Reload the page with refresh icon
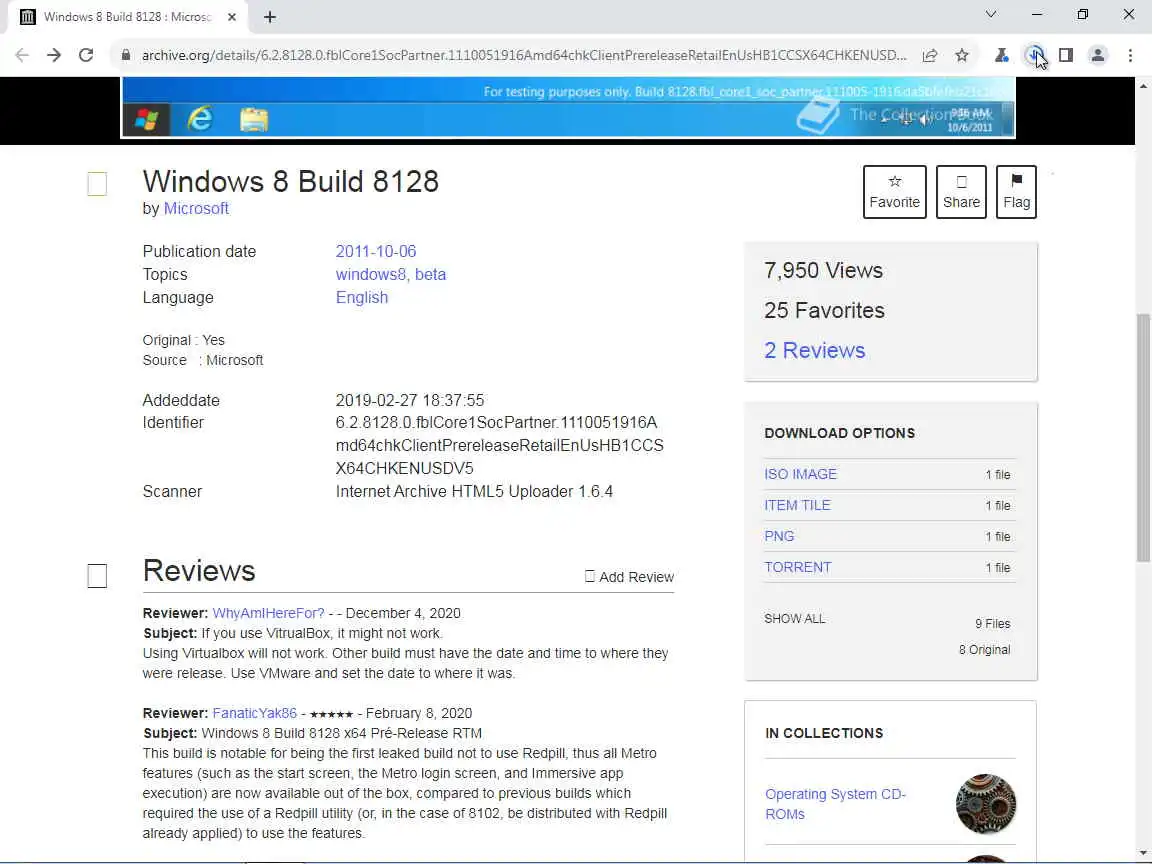The image size is (1152, 864). point(86,55)
